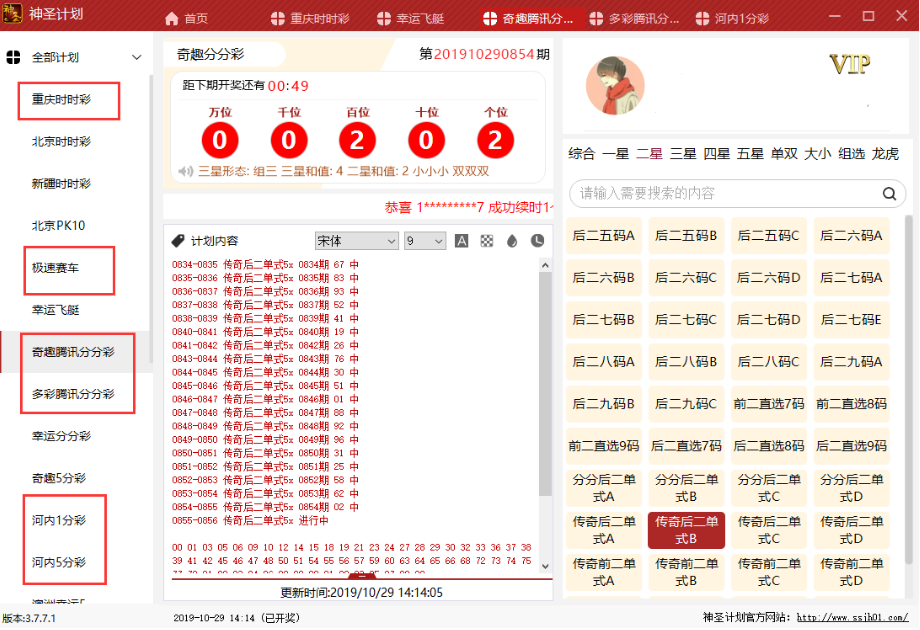Select the 三星 category filter
920x630 pixels.
(683, 154)
